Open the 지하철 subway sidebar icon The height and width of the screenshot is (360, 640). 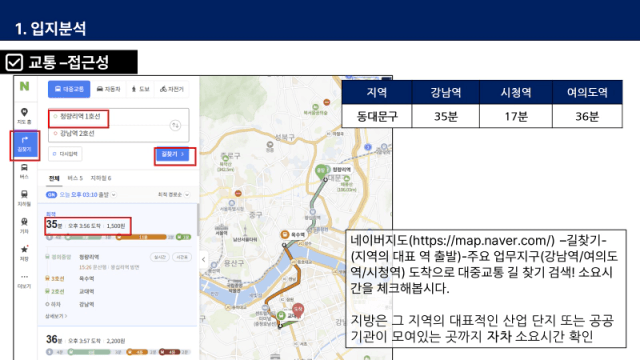(24, 198)
